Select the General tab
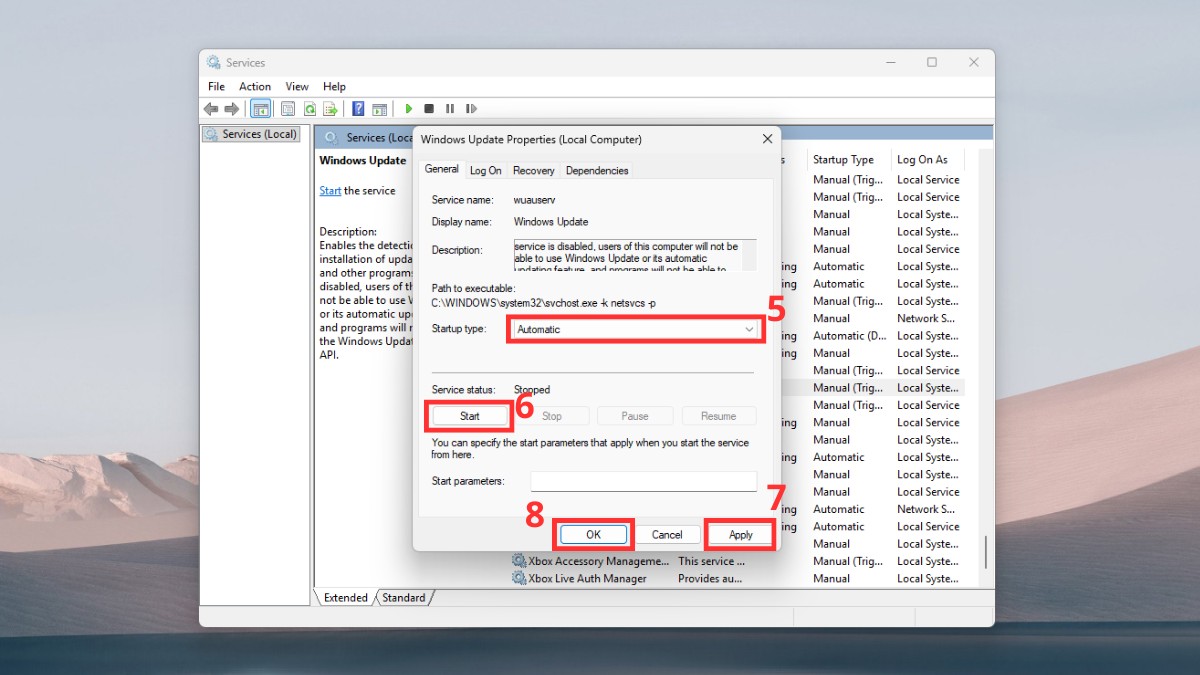This screenshot has width=1200, height=675. pyautogui.click(x=442, y=169)
